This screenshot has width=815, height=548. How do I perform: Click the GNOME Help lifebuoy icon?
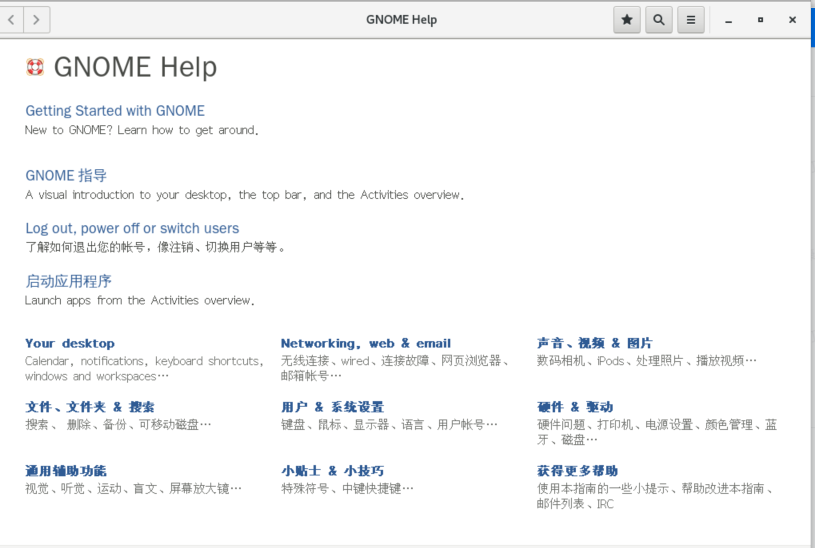35,67
